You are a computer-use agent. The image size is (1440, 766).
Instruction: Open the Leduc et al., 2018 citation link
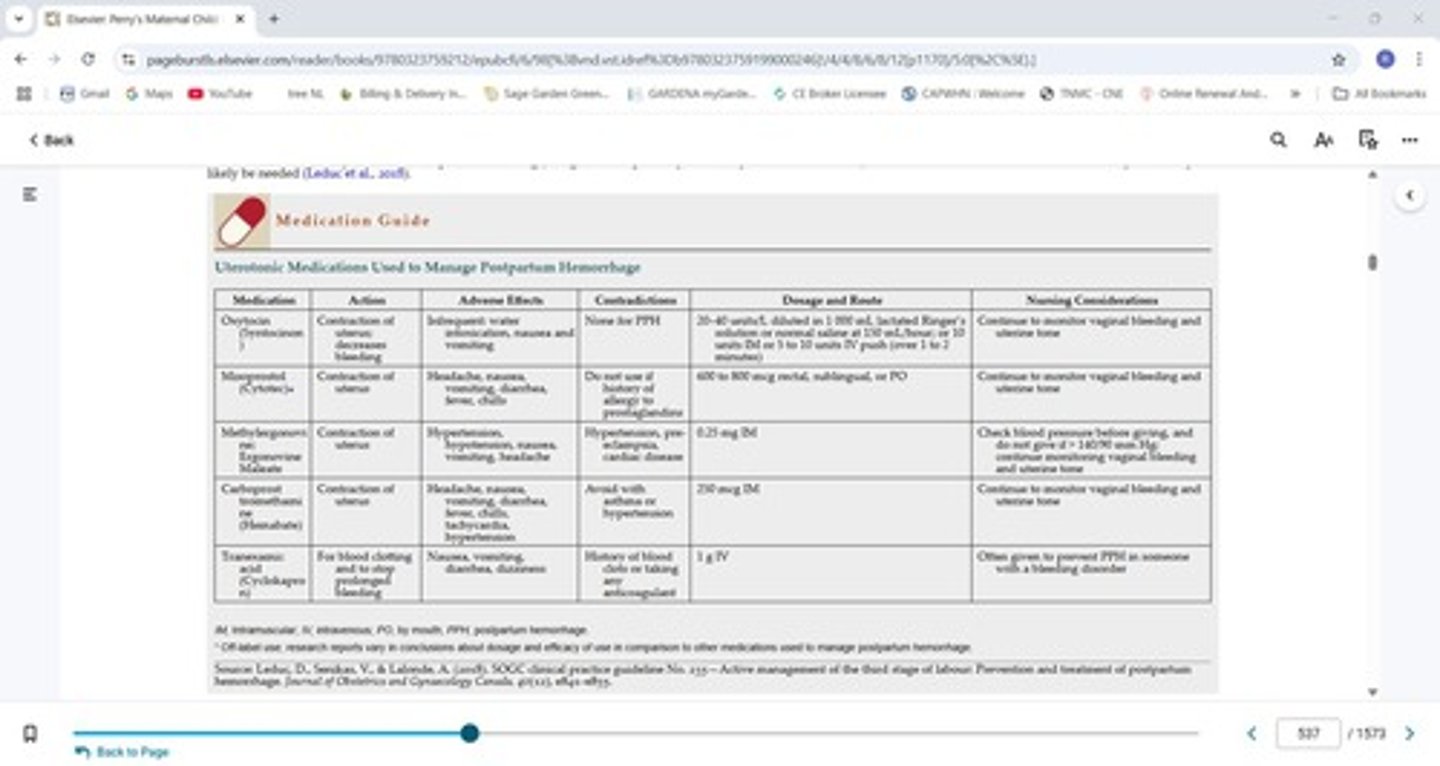(356, 174)
